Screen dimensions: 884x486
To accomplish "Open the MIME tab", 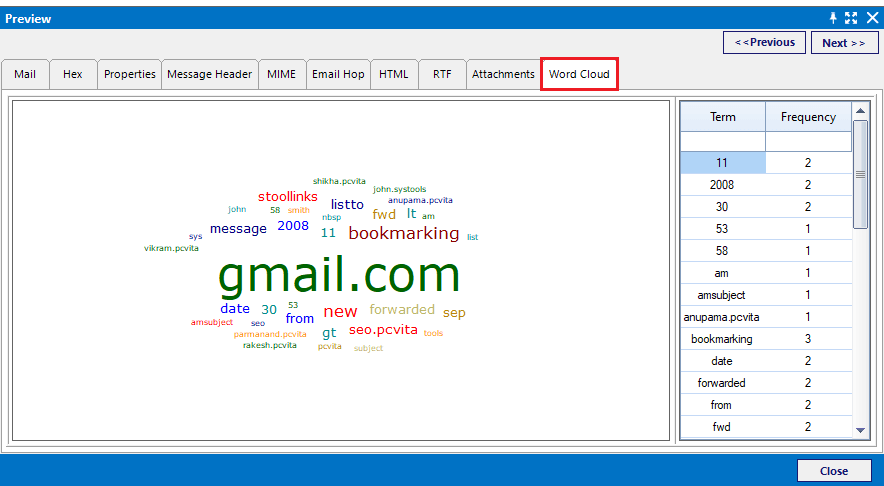I will click(282, 74).
